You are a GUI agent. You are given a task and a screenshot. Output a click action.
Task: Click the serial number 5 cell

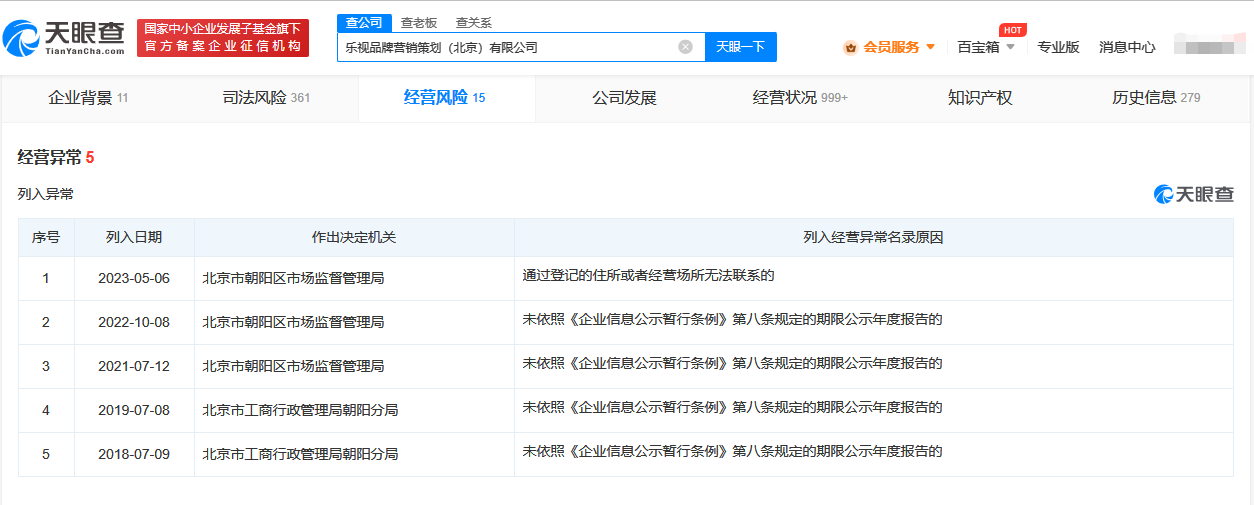click(46, 454)
